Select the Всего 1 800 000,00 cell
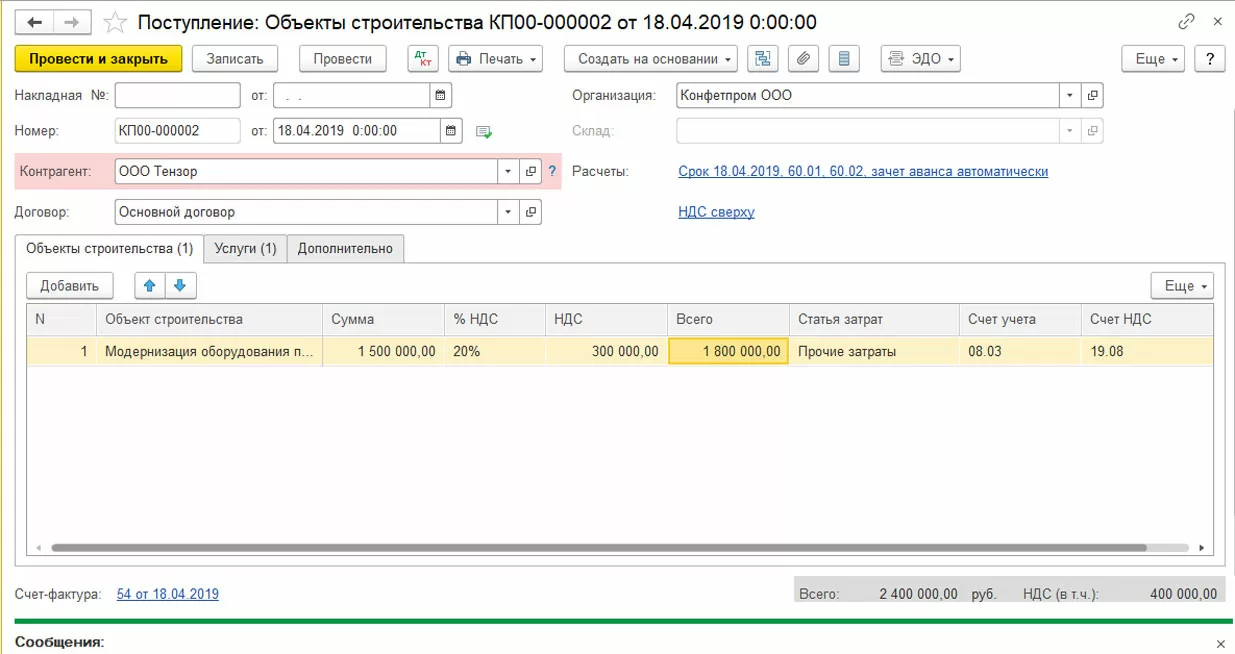Viewport: 1235px width, 654px height. tap(728, 351)
